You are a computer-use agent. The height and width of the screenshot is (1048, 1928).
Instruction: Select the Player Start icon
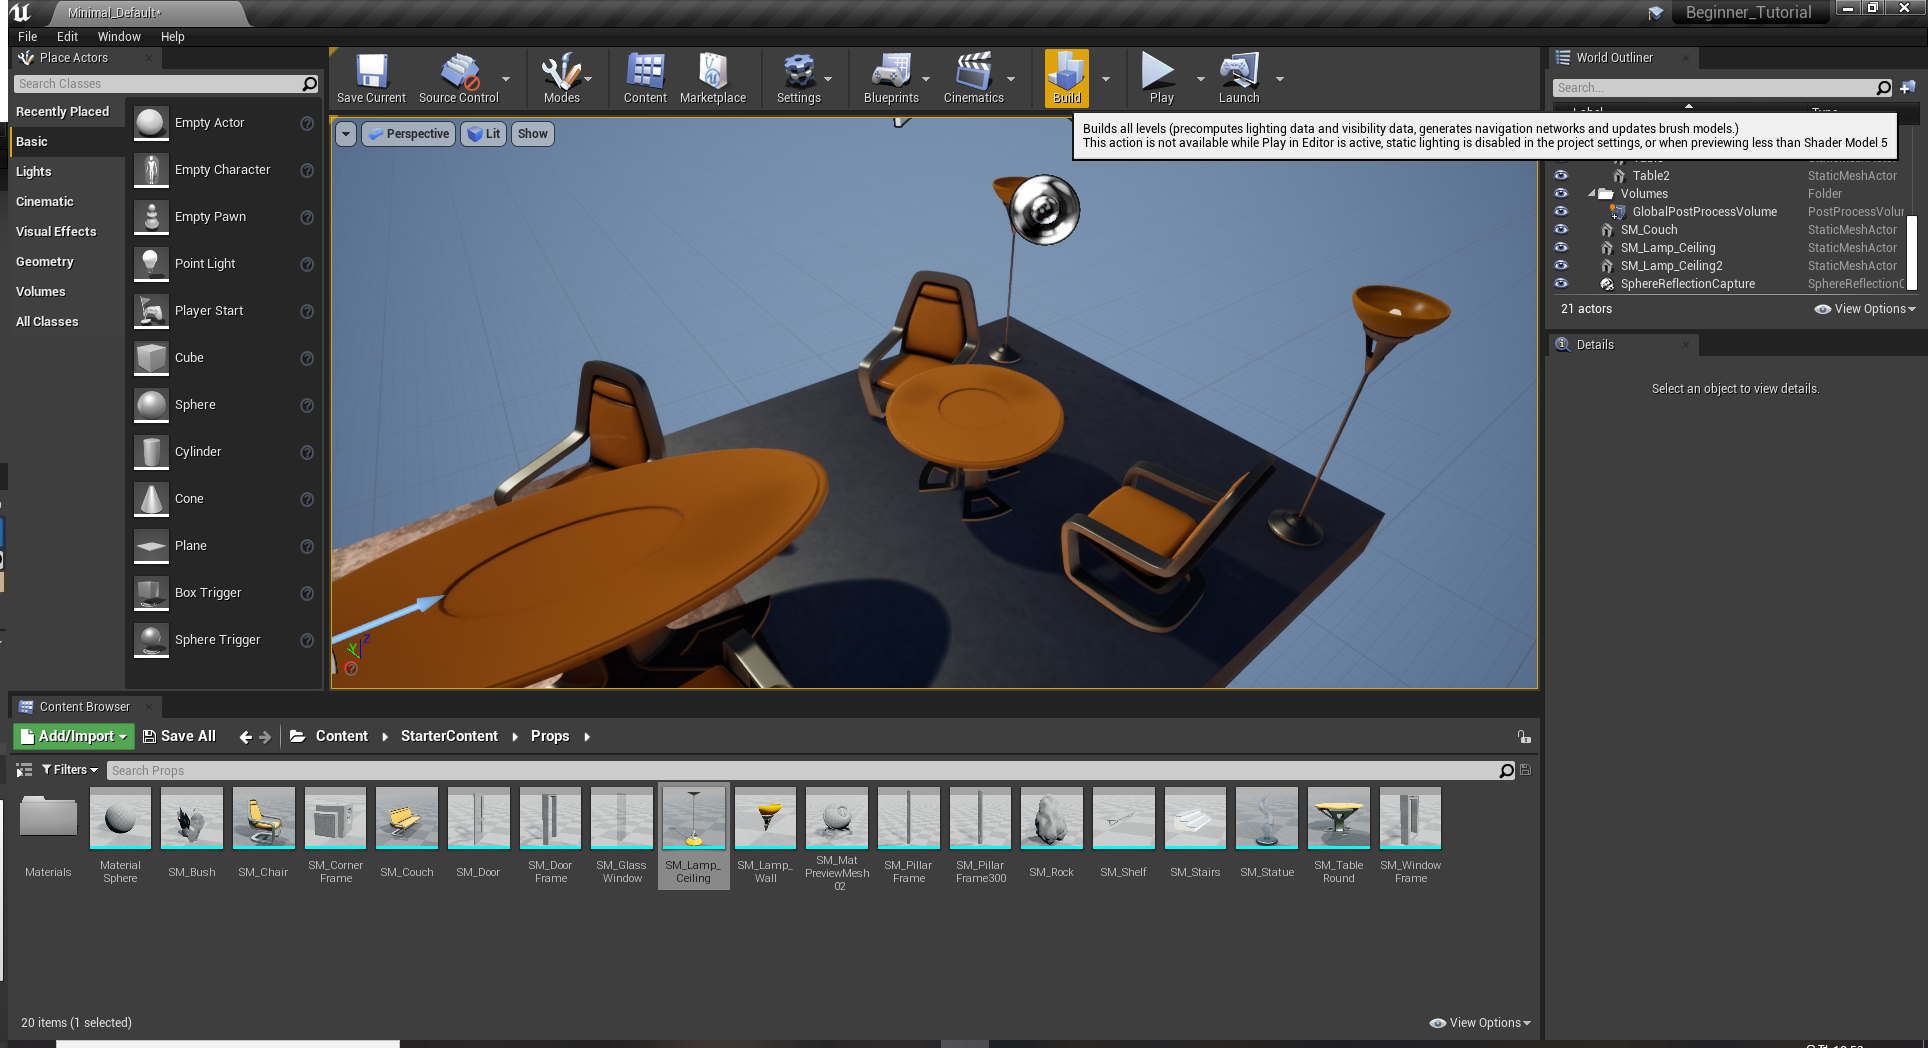tap(151, 311)
